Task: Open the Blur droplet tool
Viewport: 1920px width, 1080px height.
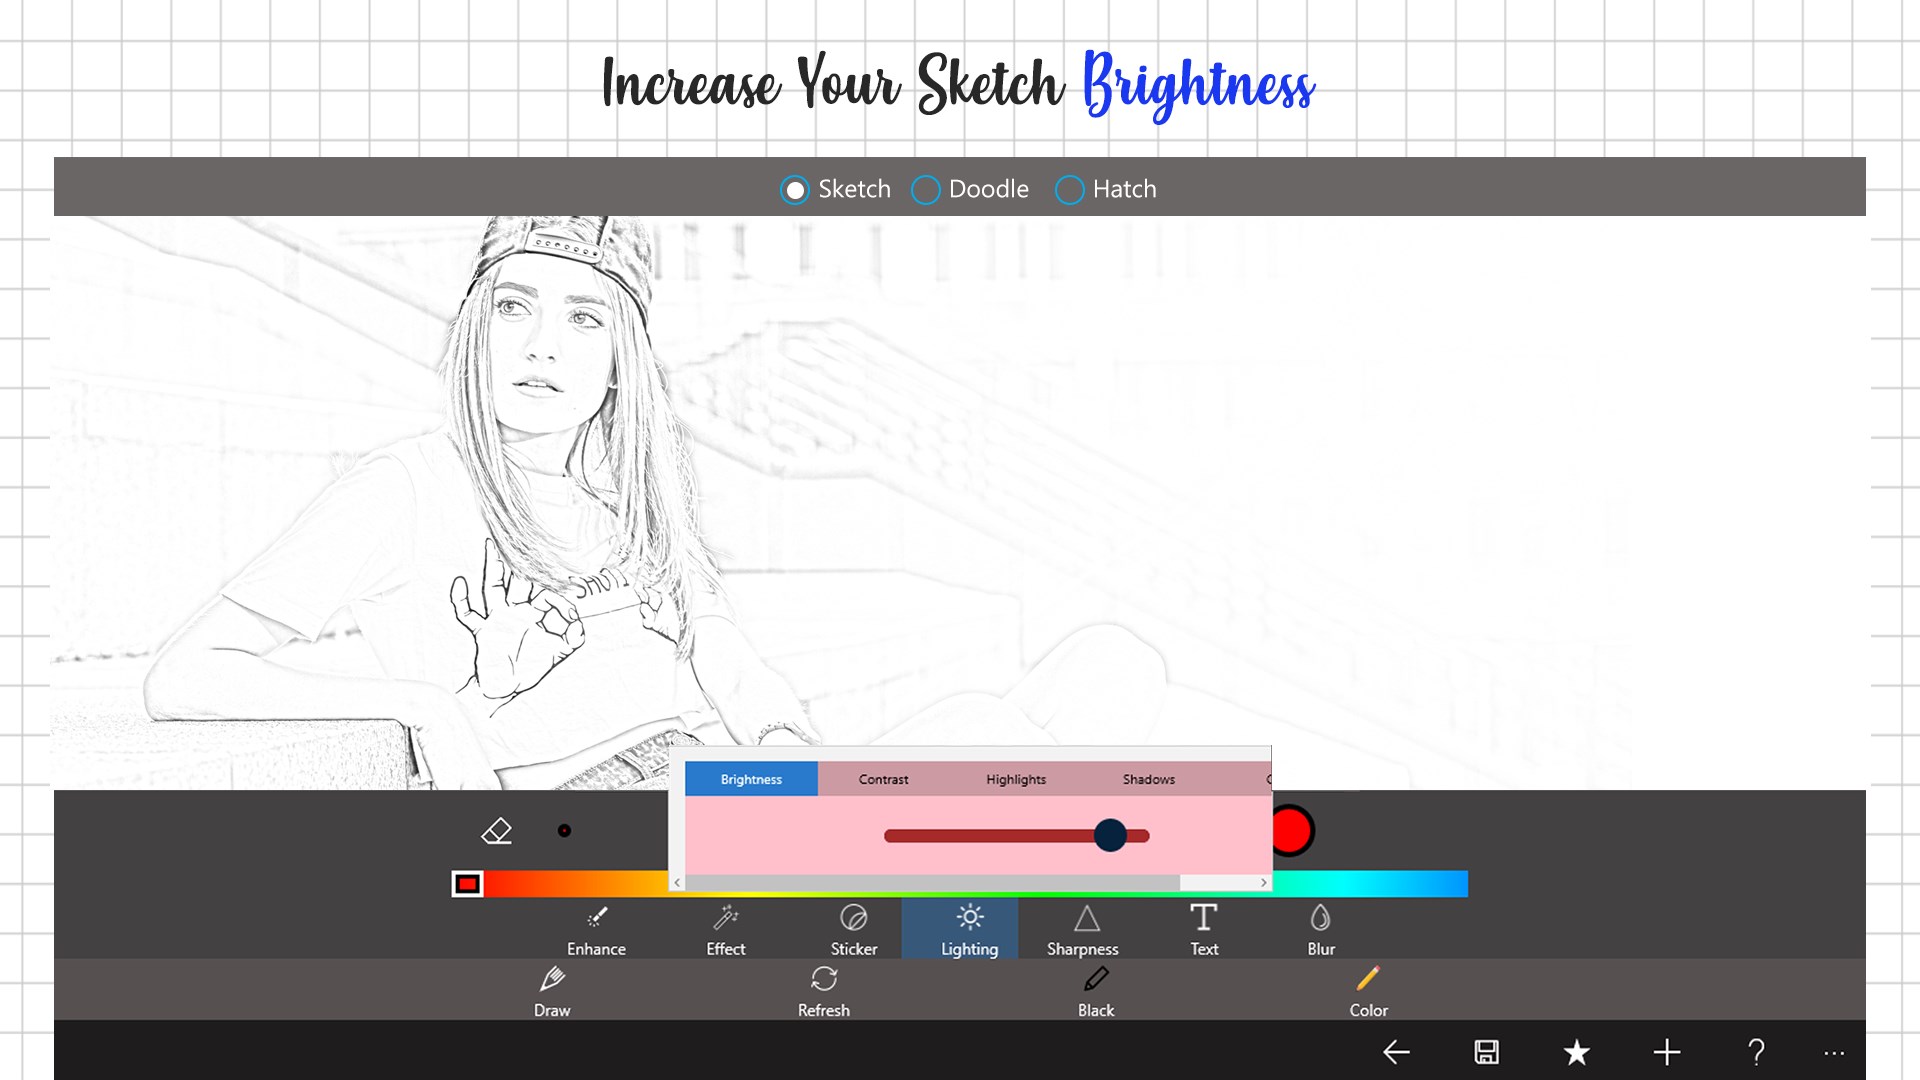Action: (x=1320, y=930)
